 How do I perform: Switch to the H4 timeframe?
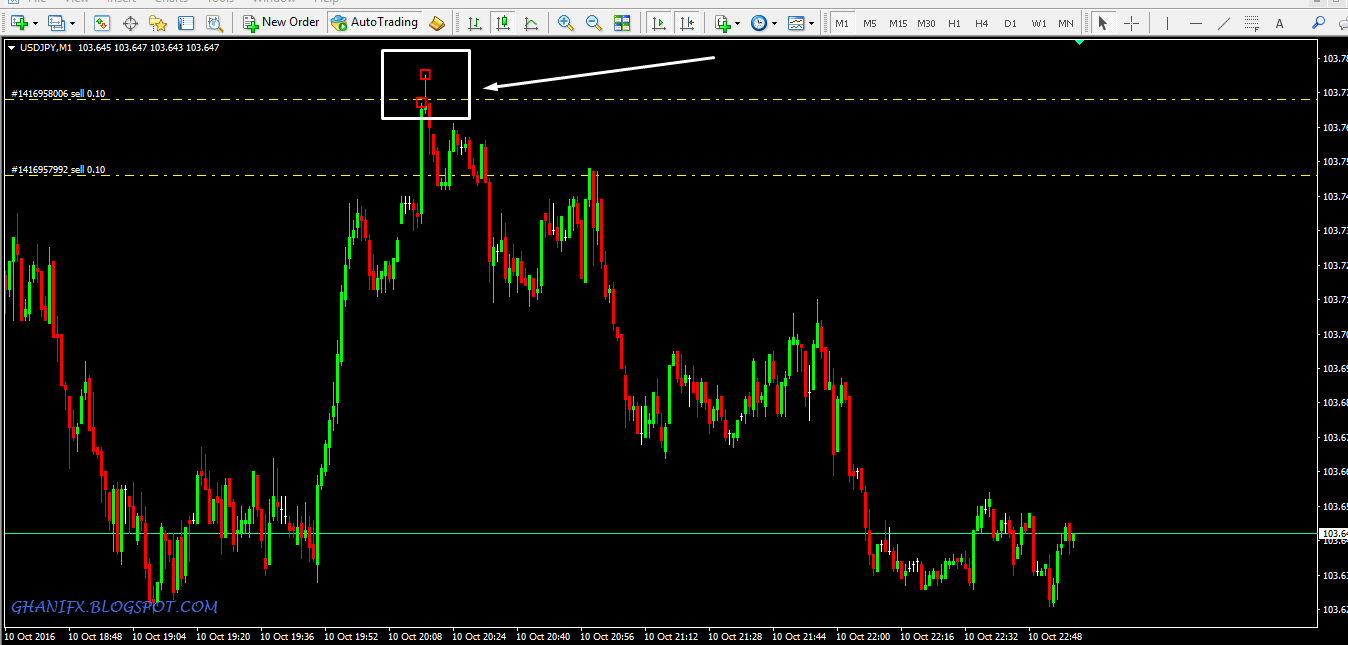(982, 22)
